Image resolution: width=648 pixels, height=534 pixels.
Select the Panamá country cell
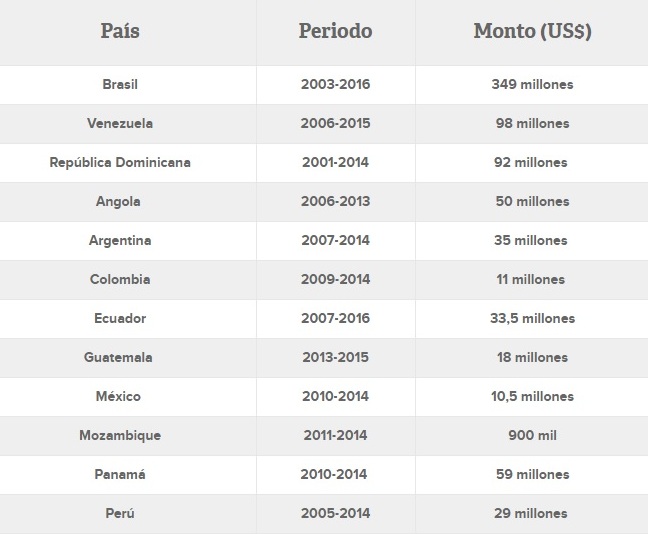pos(120,474)
